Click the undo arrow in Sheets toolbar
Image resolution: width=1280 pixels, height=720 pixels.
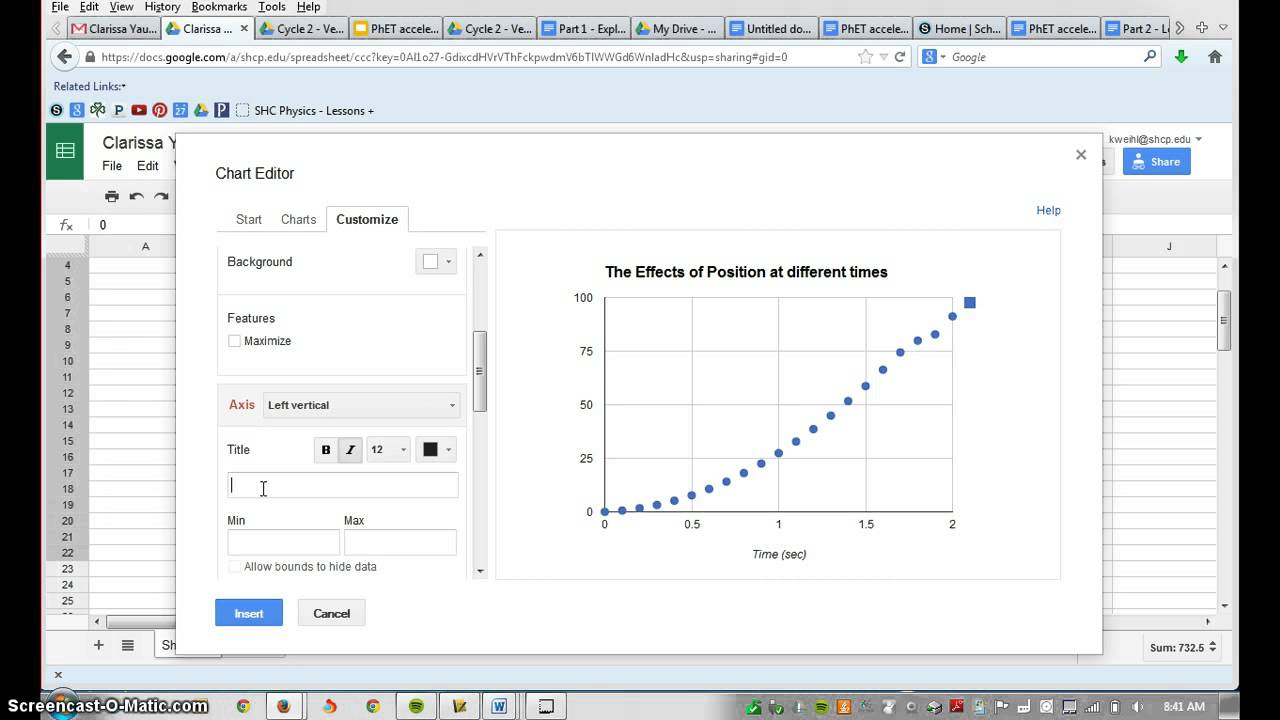tap(137, 196)
